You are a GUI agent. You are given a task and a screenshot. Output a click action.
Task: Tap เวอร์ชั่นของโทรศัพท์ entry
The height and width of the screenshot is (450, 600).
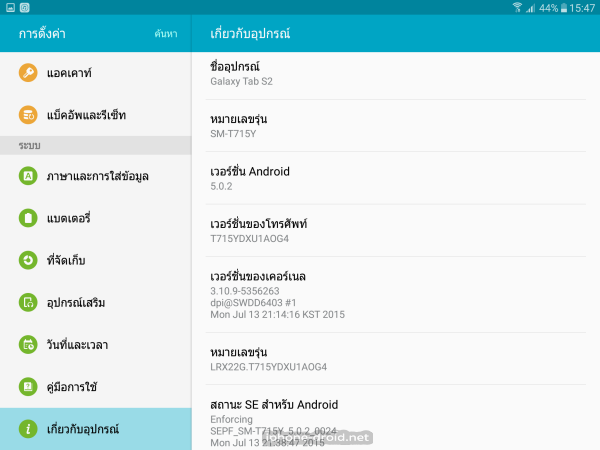[396, 230]
